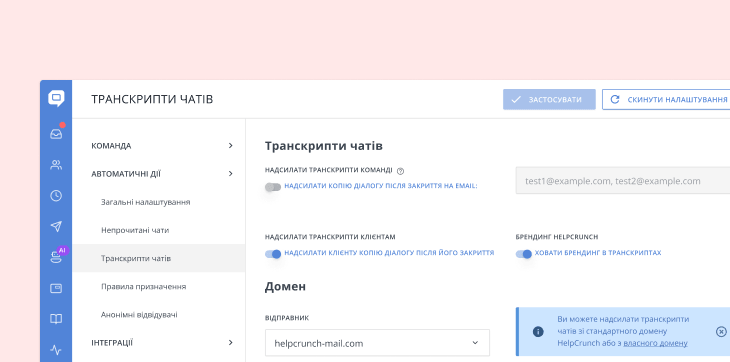730x362 pixels.
Task: Open the helpcrunch-mail.com sender dropdown
Action: [x=377, y=343]
